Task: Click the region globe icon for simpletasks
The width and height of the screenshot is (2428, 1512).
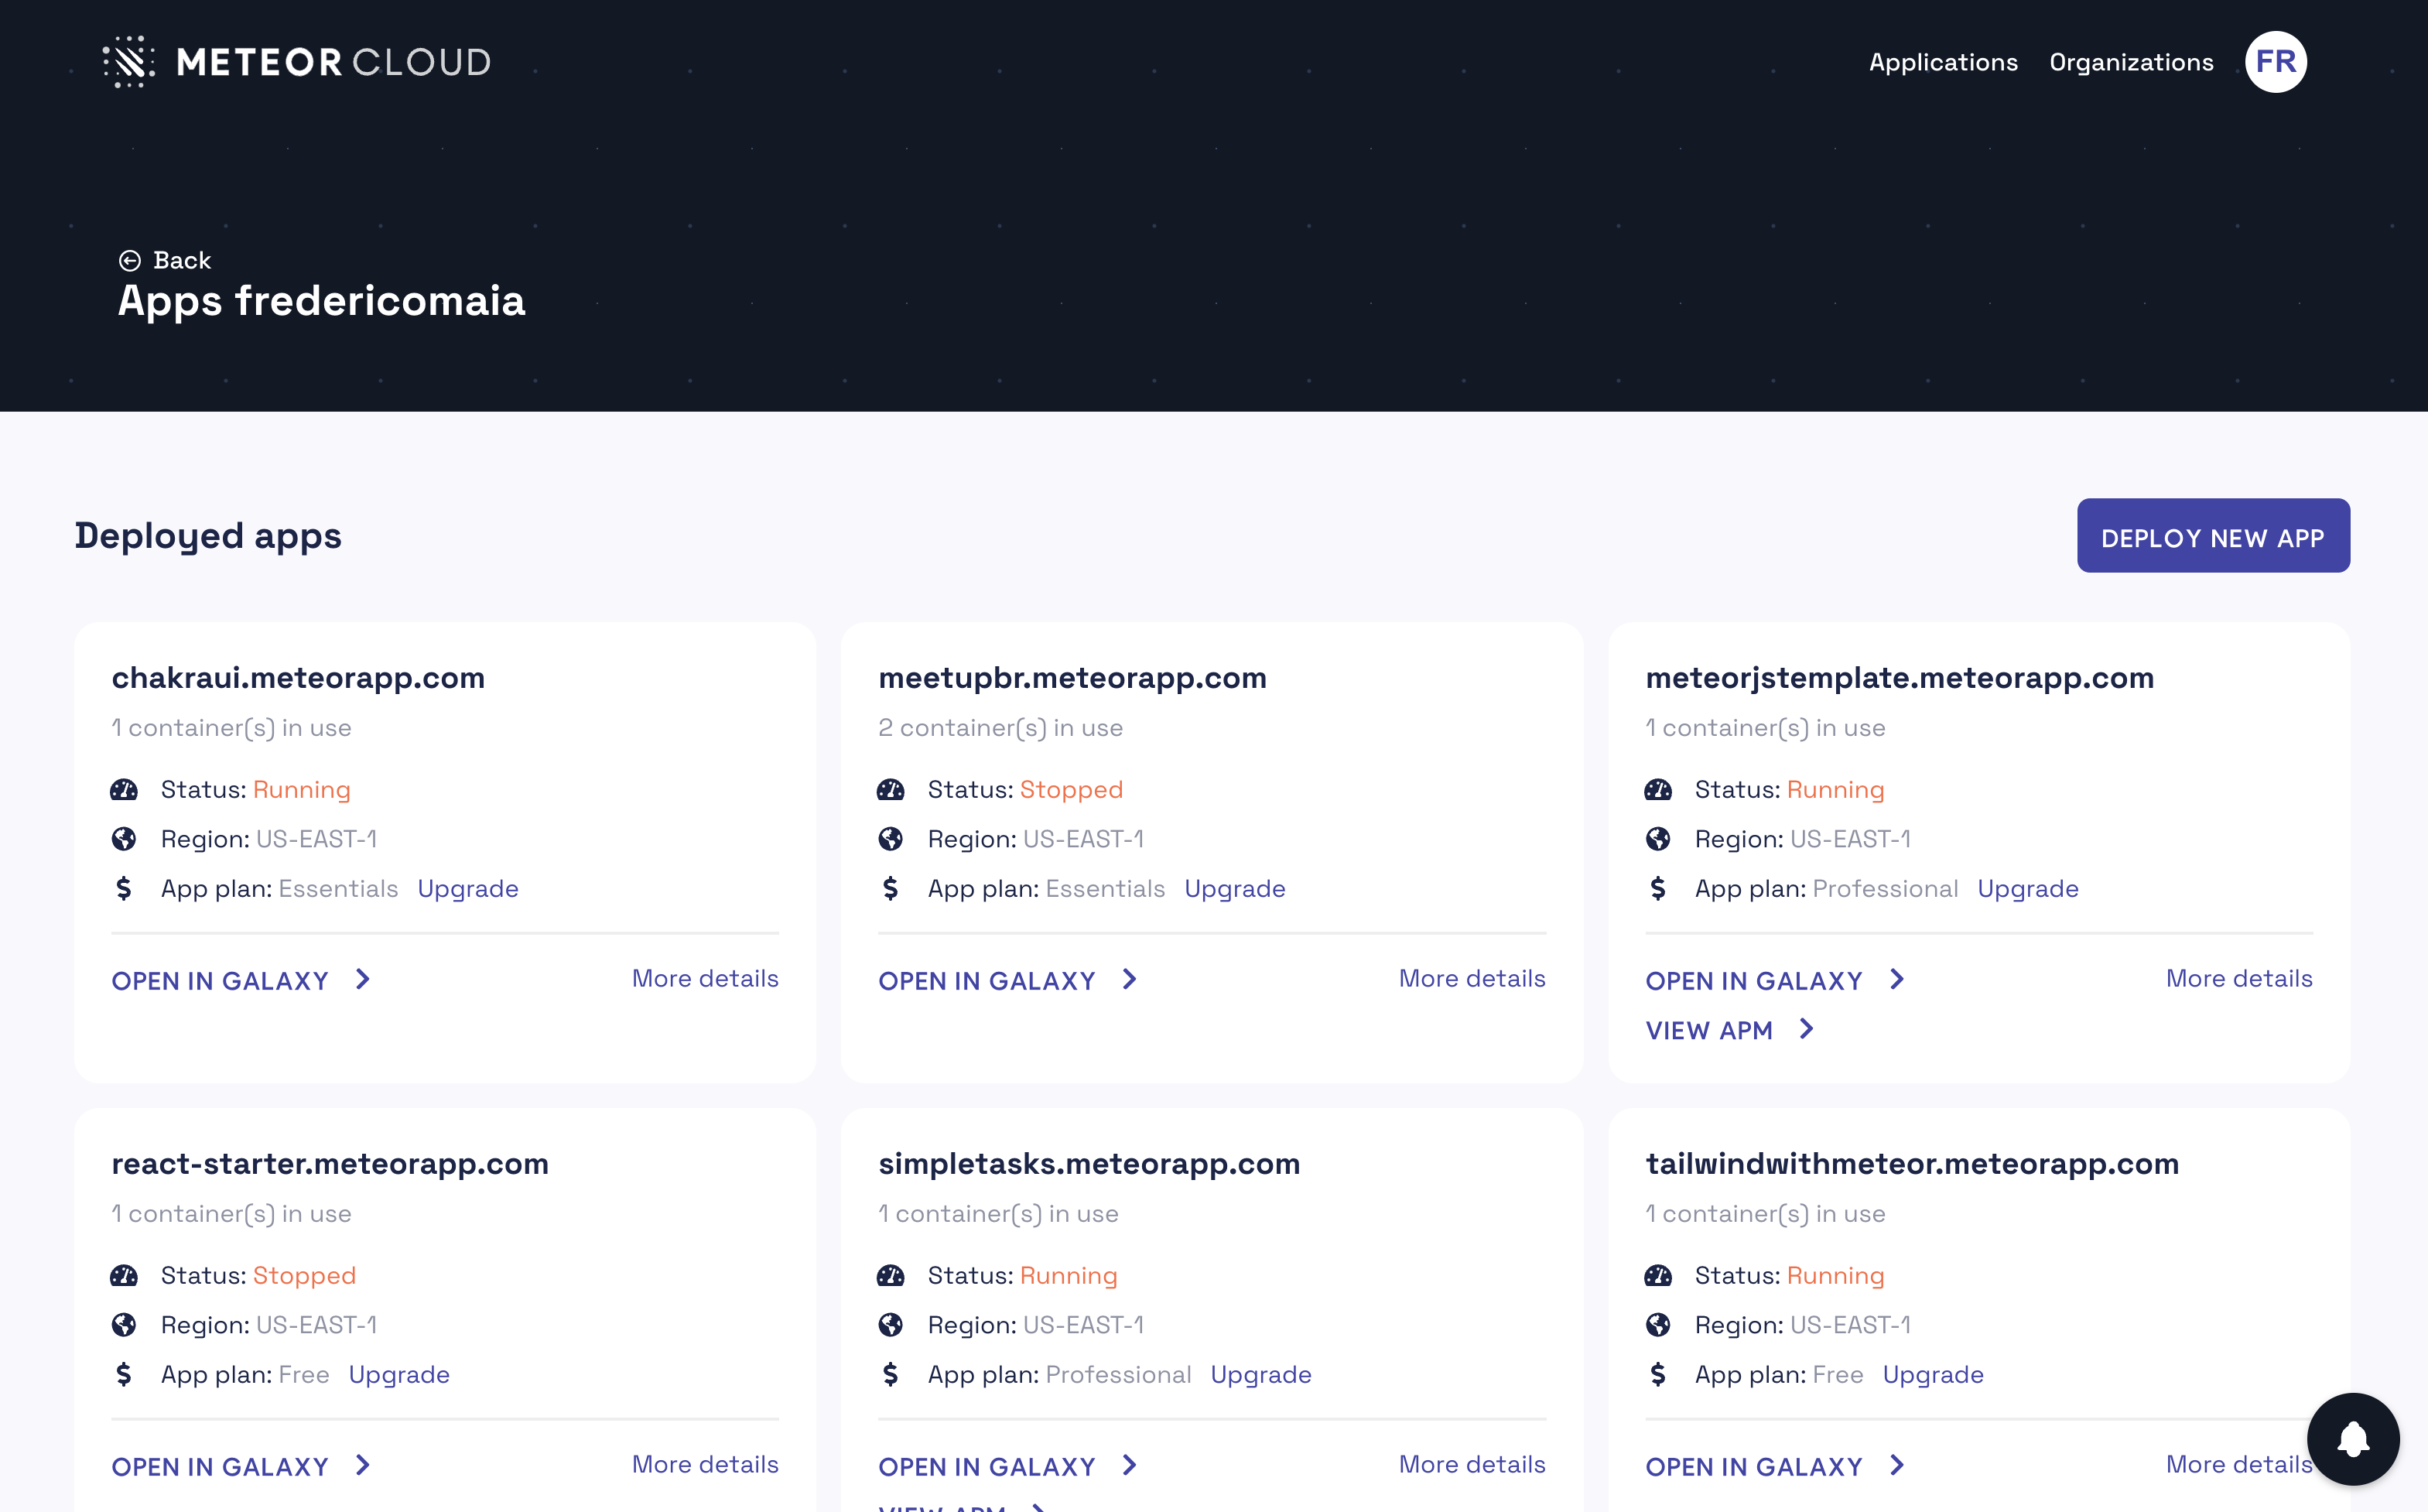Action: click(x=891, y=1325)
